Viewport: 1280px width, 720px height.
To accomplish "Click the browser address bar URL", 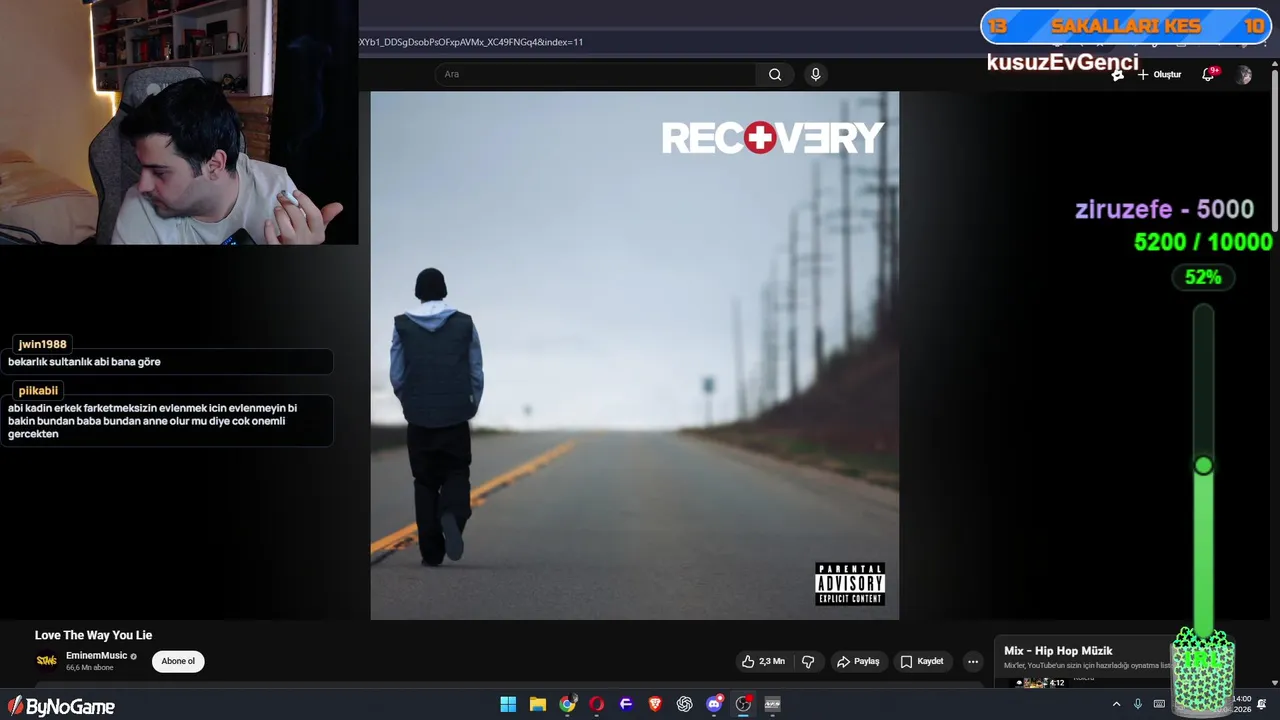I will point(471,42).
